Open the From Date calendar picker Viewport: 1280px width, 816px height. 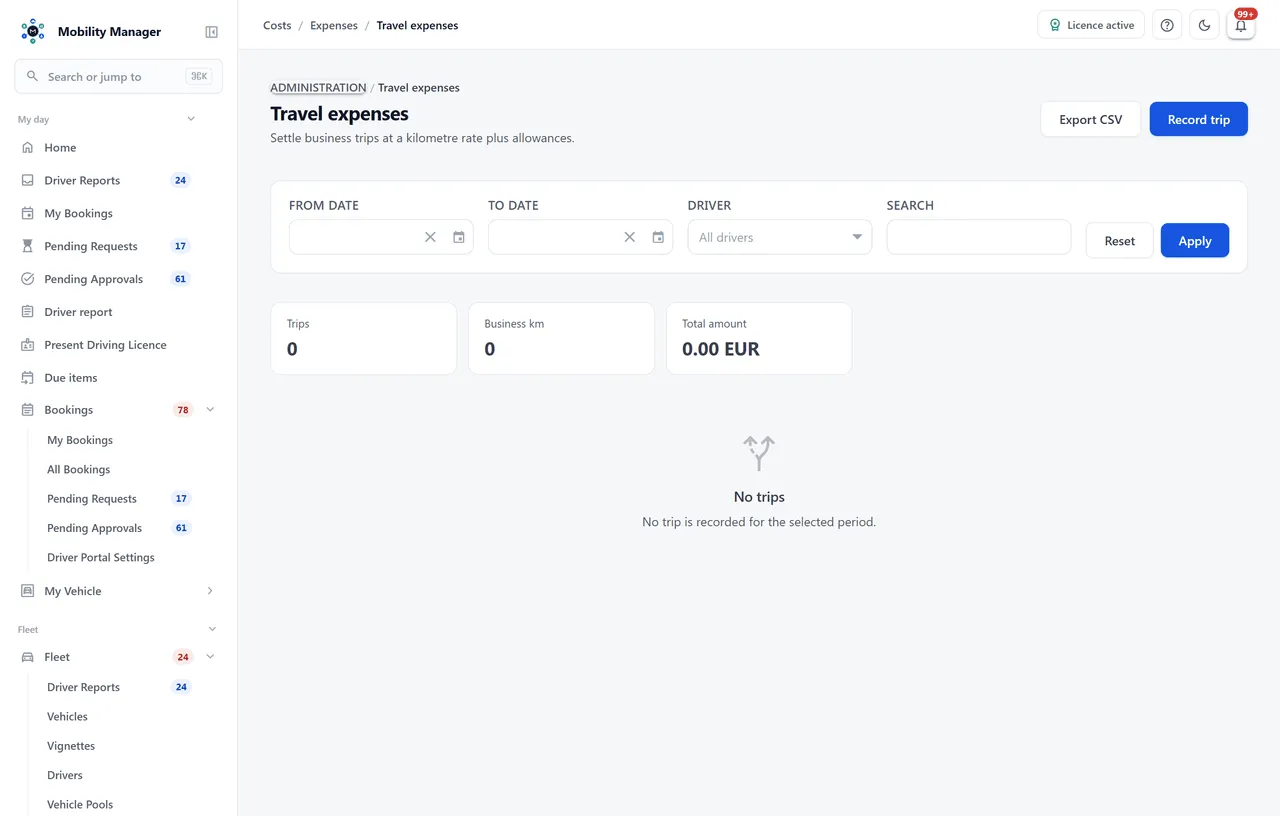pos(459,237)
